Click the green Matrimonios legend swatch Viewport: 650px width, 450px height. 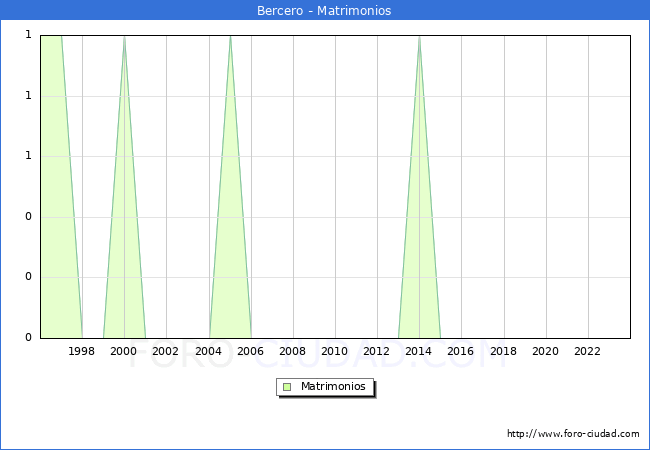click(287, 387)
